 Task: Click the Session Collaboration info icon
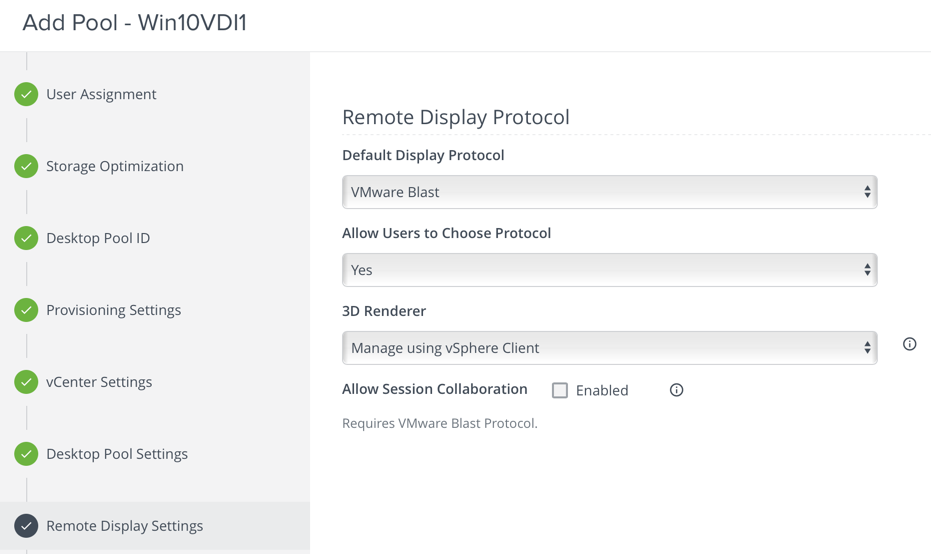[676, 390]
